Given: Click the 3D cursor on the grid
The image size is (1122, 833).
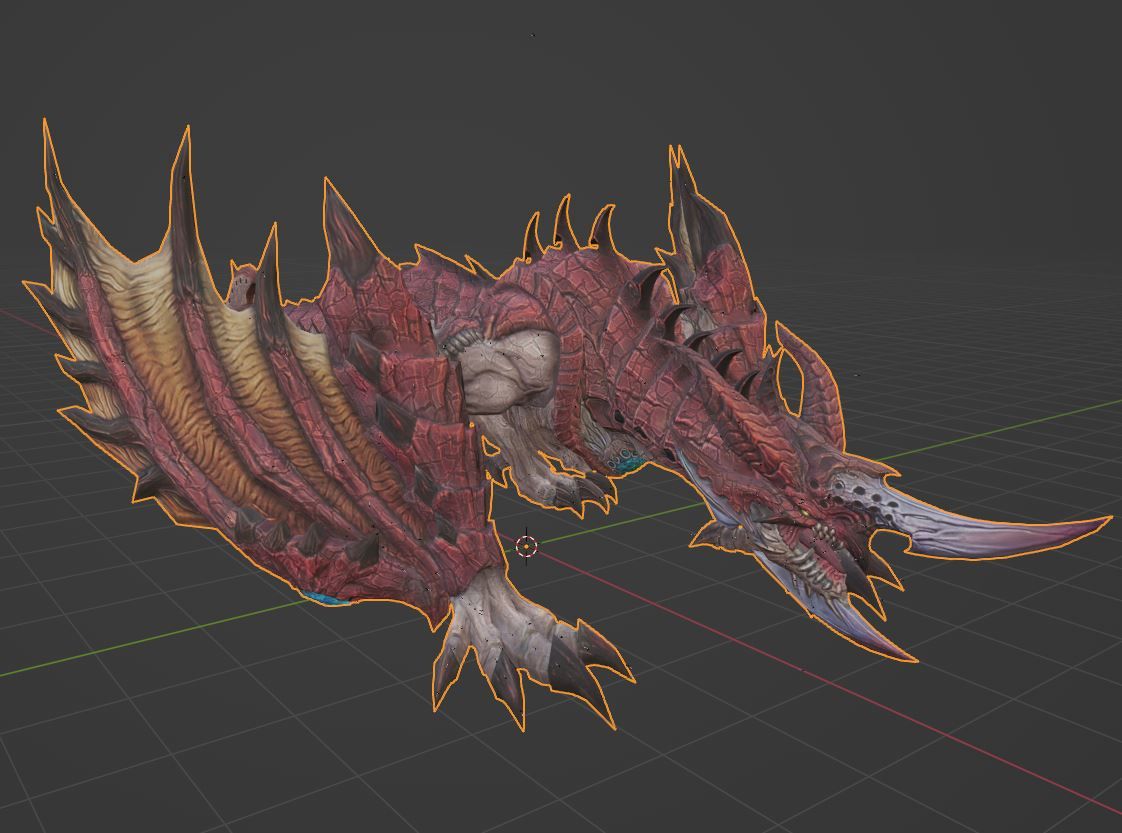Looking at the screenshot, I should click(526, 546).
